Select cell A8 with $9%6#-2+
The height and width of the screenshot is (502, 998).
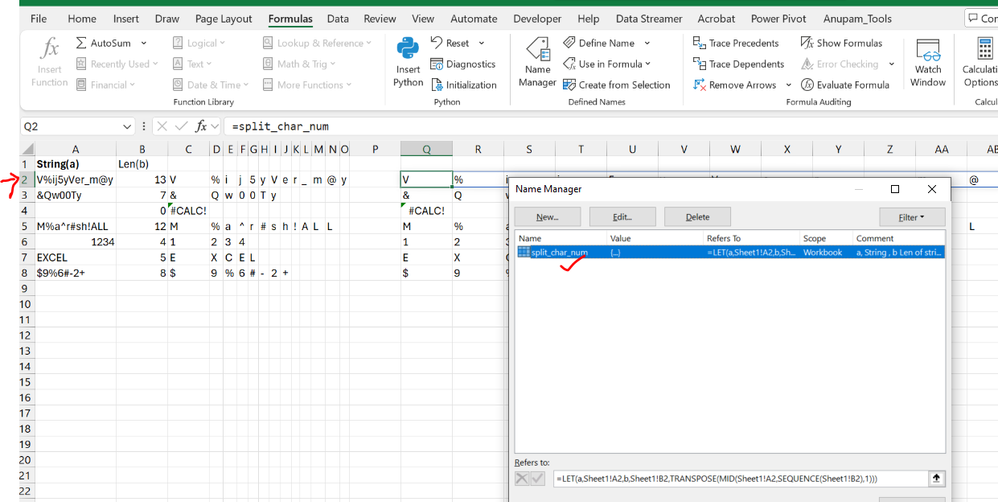pos(75,273)
